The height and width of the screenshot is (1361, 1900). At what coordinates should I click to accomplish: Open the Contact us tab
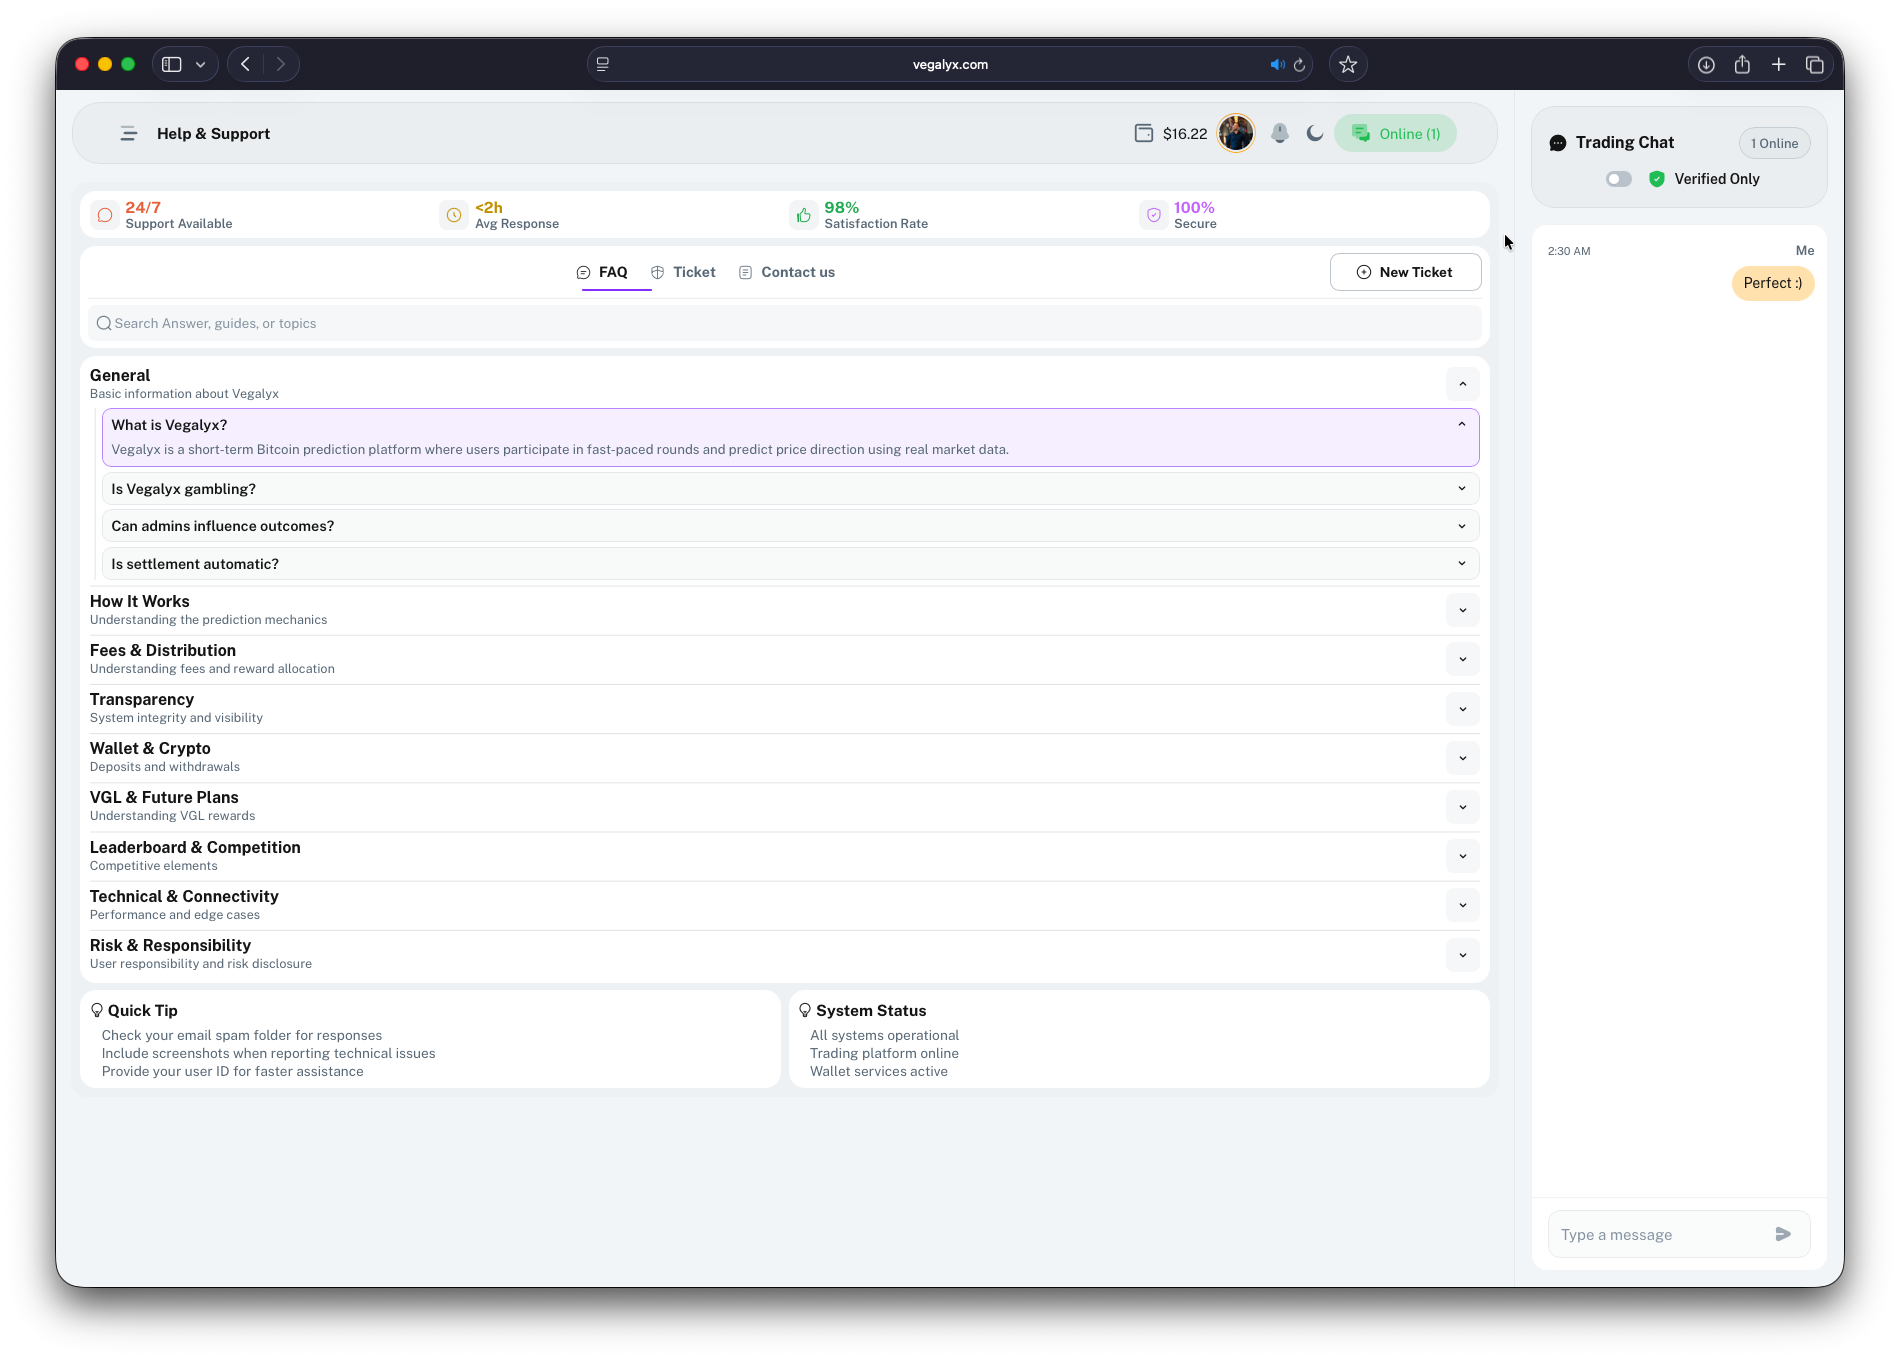pos(787,272)
